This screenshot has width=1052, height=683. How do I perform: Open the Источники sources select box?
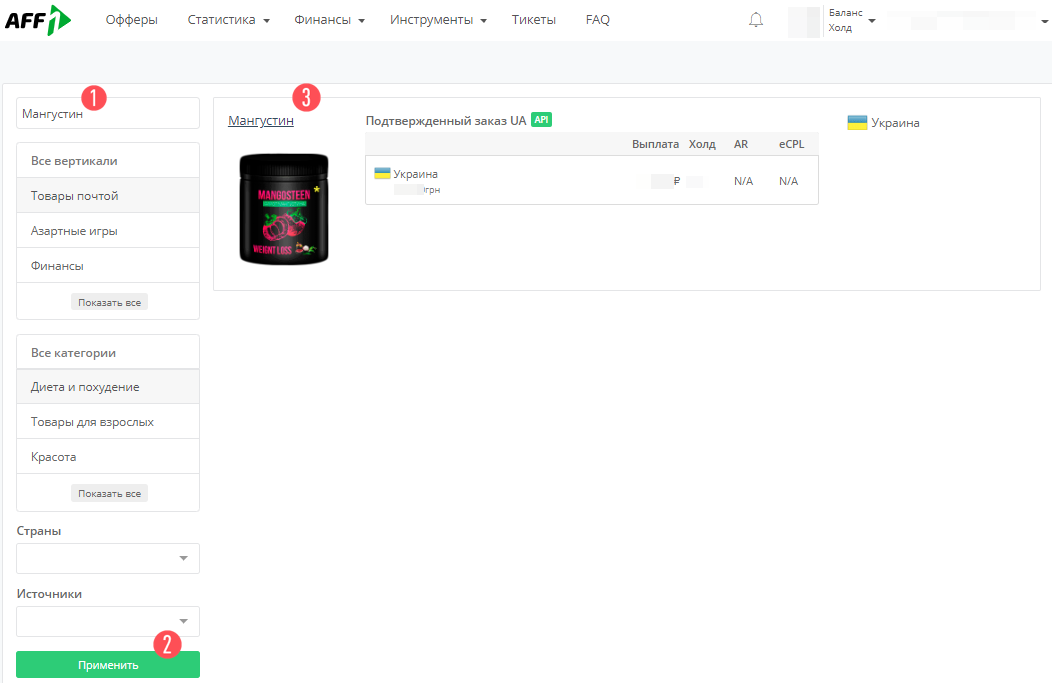click(108, 621)
